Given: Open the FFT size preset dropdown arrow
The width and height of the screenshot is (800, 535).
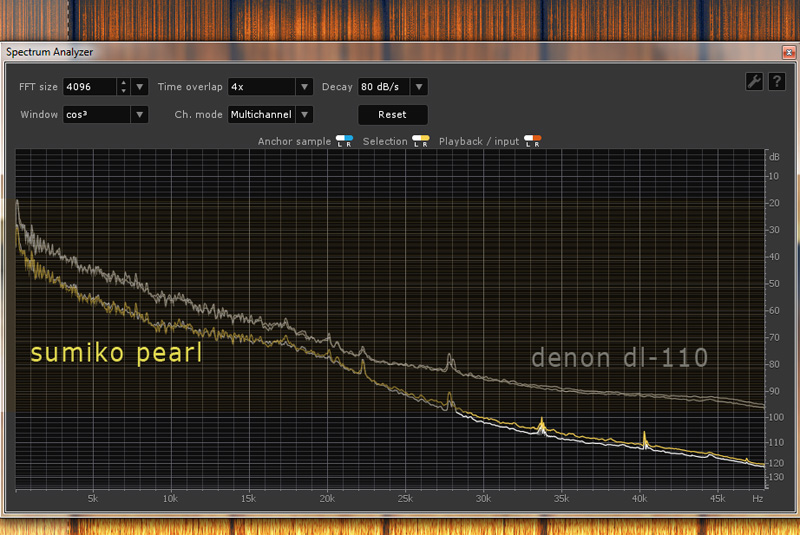Looking at the screenshot, I should click(x=140, y=87).
